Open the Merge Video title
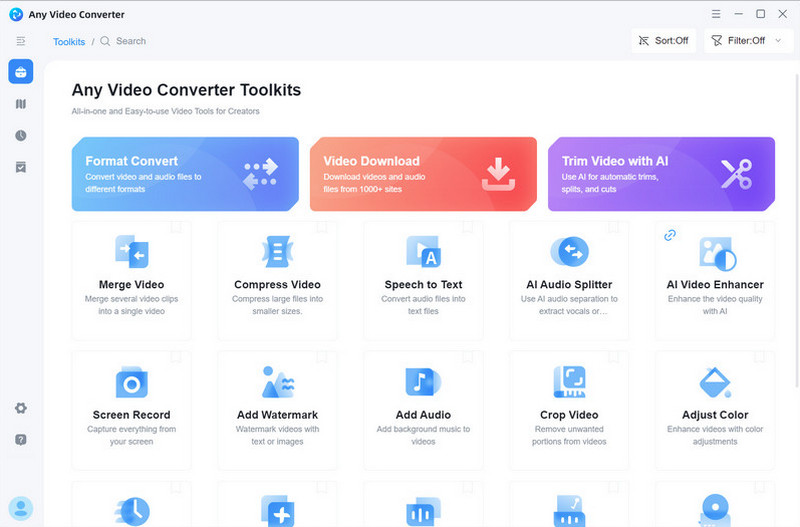Image resolution: width=800 pixels, height=527 pixels. click(132, 285)
